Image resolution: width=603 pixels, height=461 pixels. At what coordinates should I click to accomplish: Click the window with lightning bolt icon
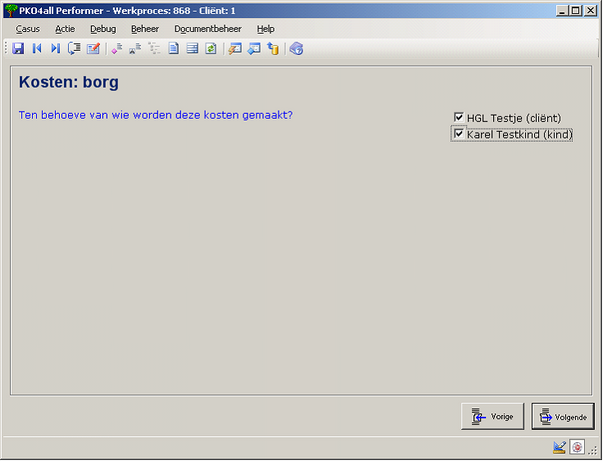pos(235,48)
